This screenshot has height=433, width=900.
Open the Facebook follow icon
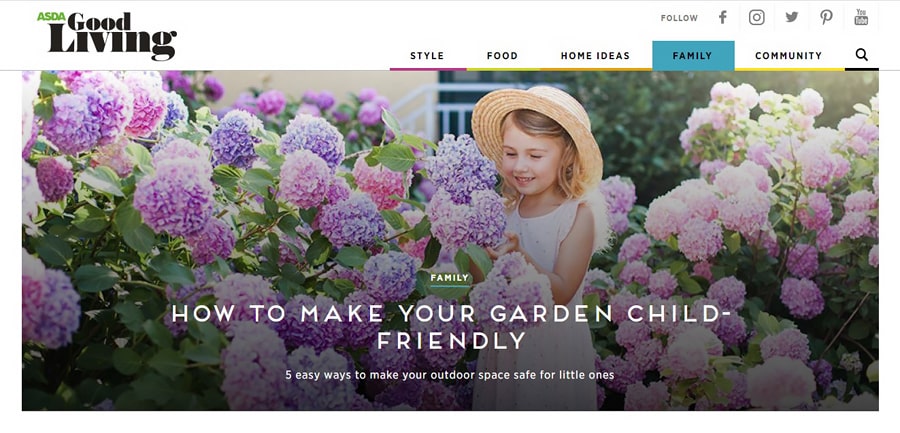723,17
